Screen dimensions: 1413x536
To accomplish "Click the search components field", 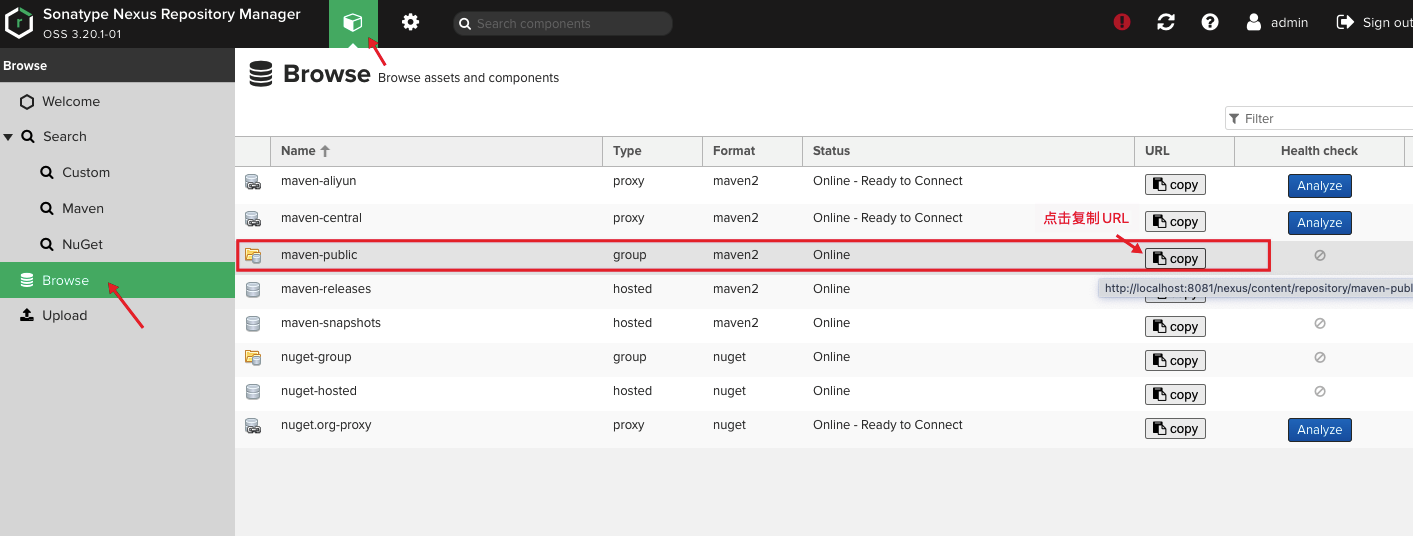I will click(563, 23).
